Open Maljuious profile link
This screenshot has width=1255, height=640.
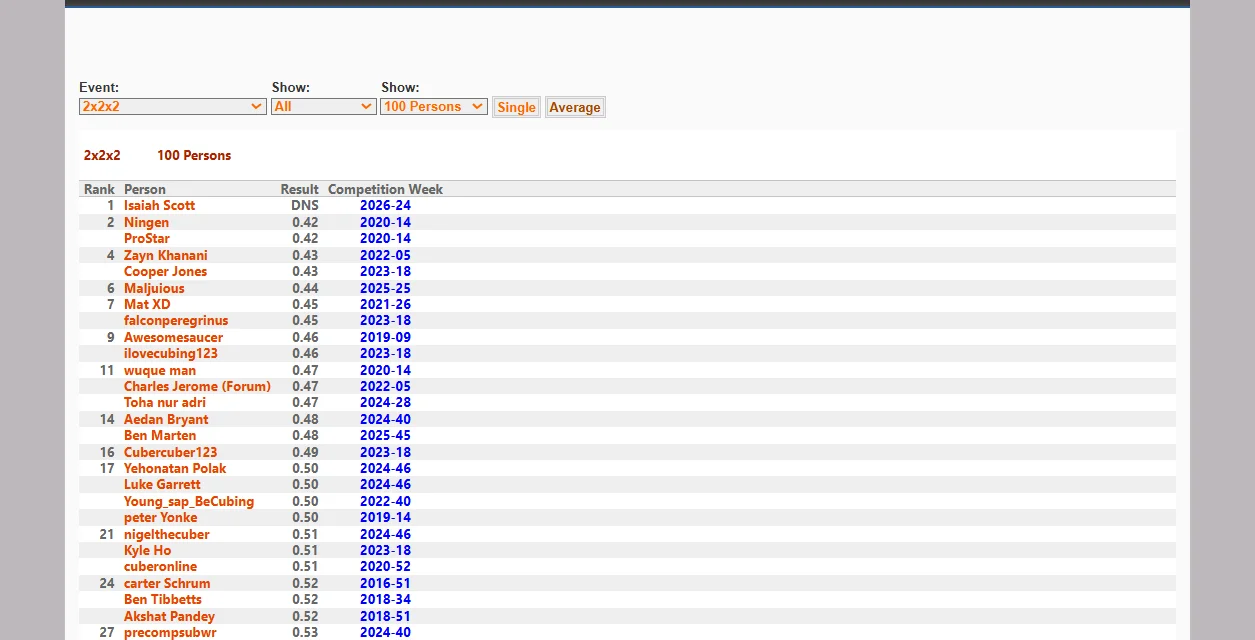(x=154, y=288)
